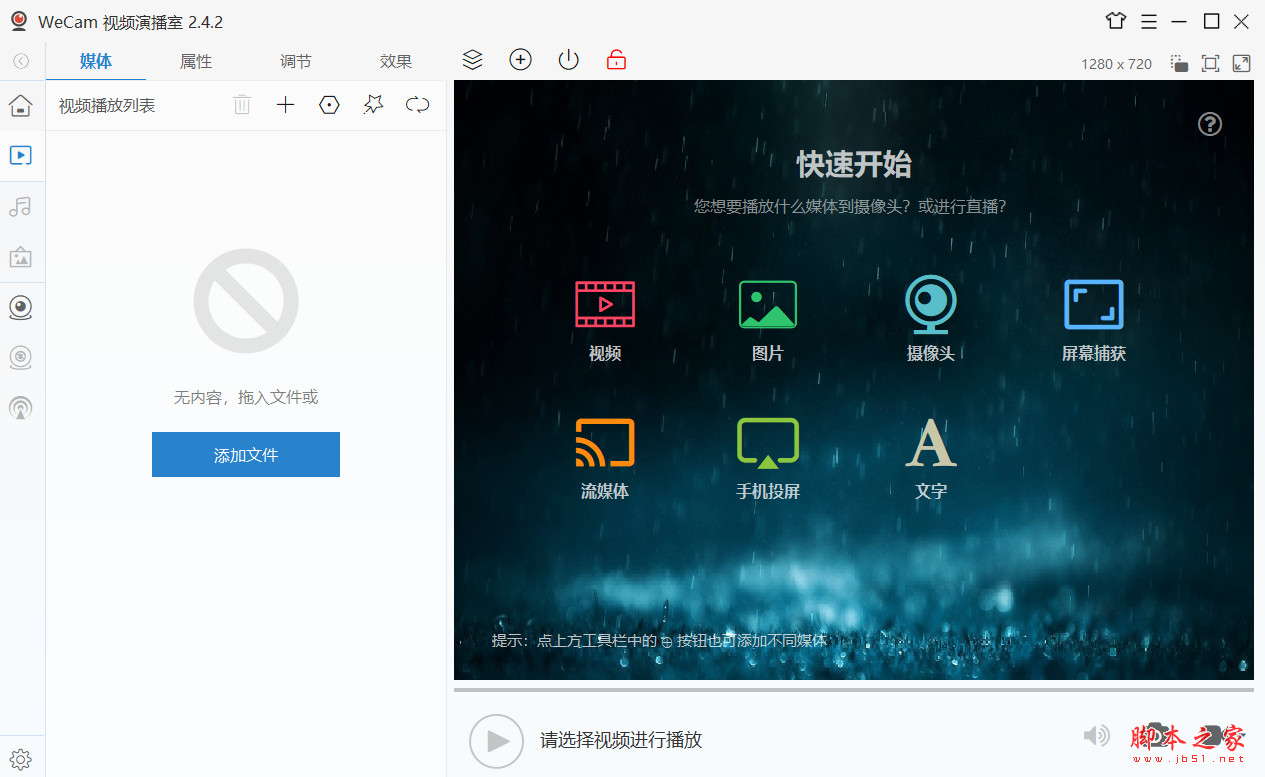Switch to the 效果 tab
Screen dimensions: 1265x777
(396, 61)
